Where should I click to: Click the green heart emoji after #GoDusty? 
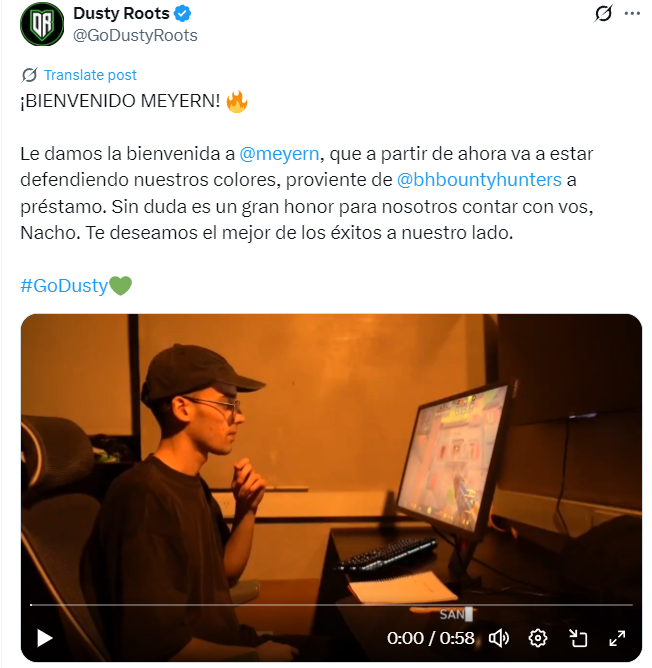[121, 285]
